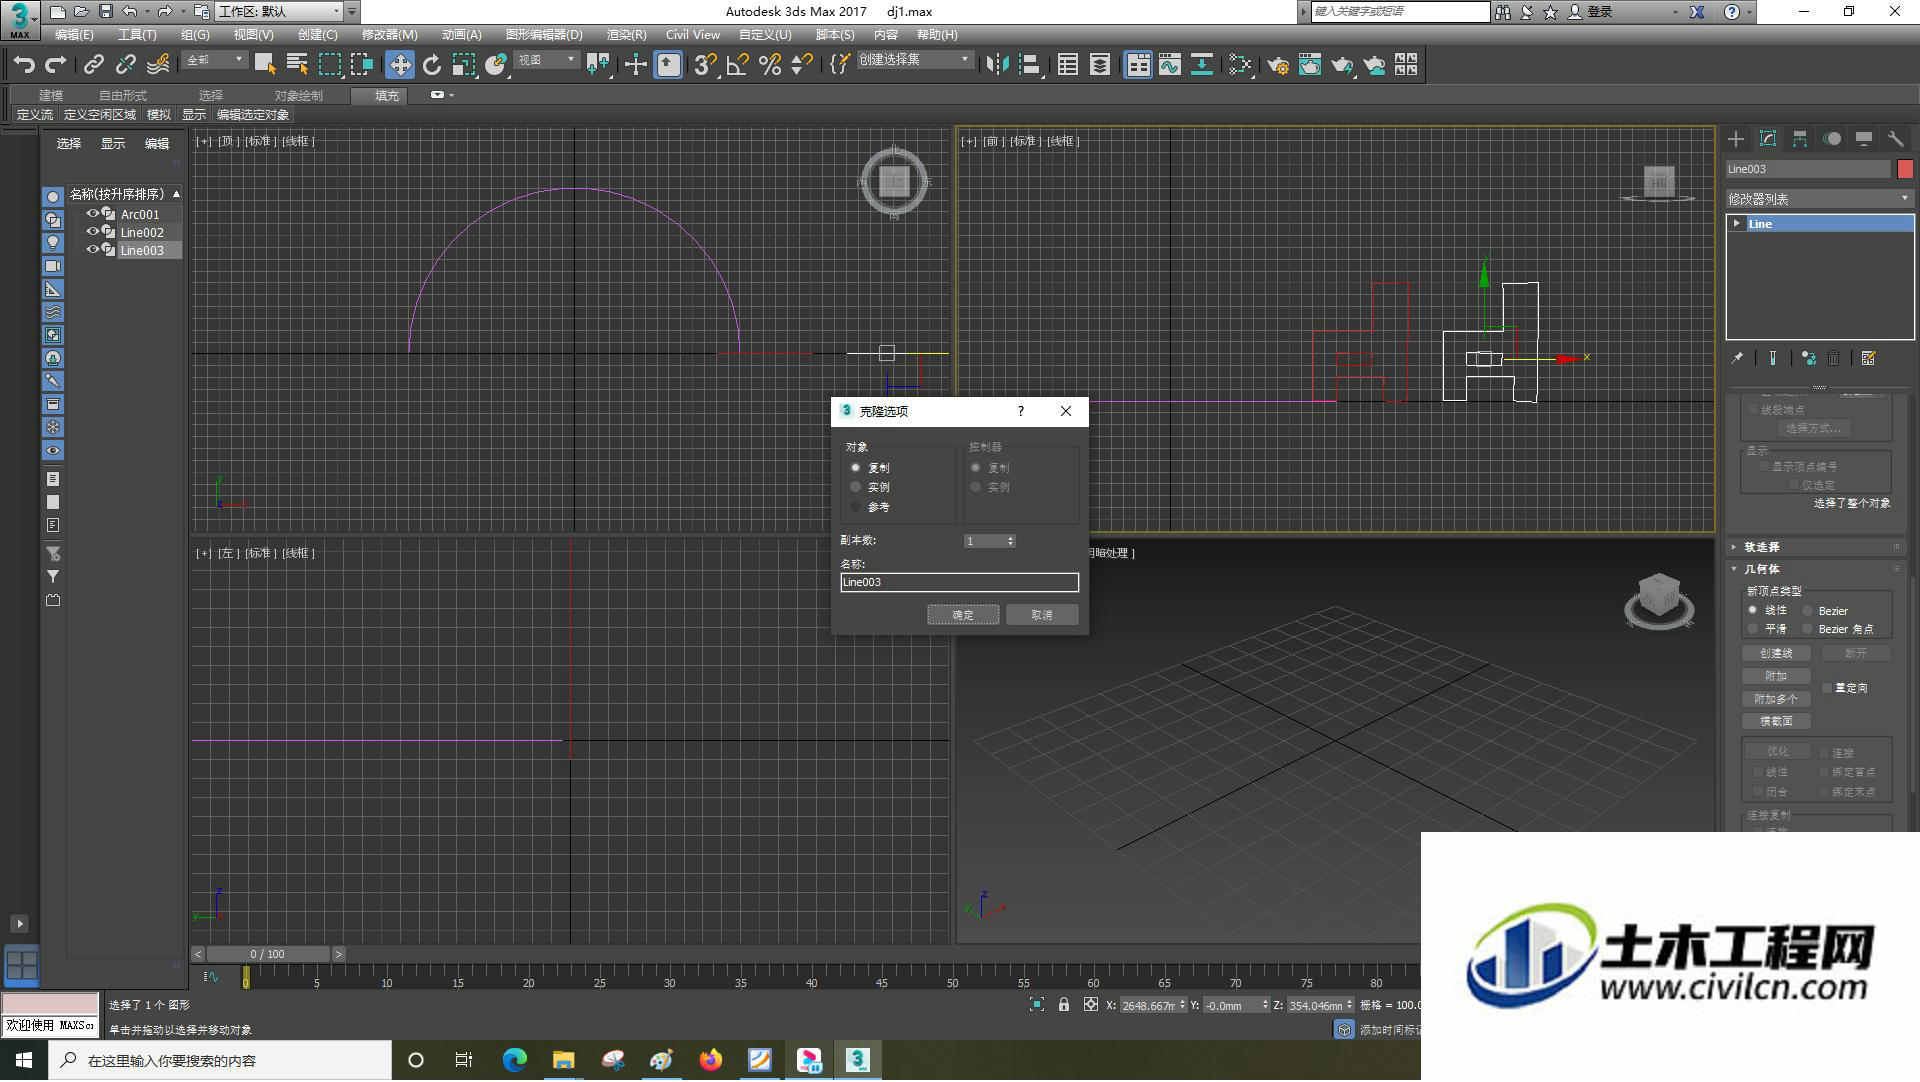
Task: Click the Mirror tool icon
Action: pos(997,65)
